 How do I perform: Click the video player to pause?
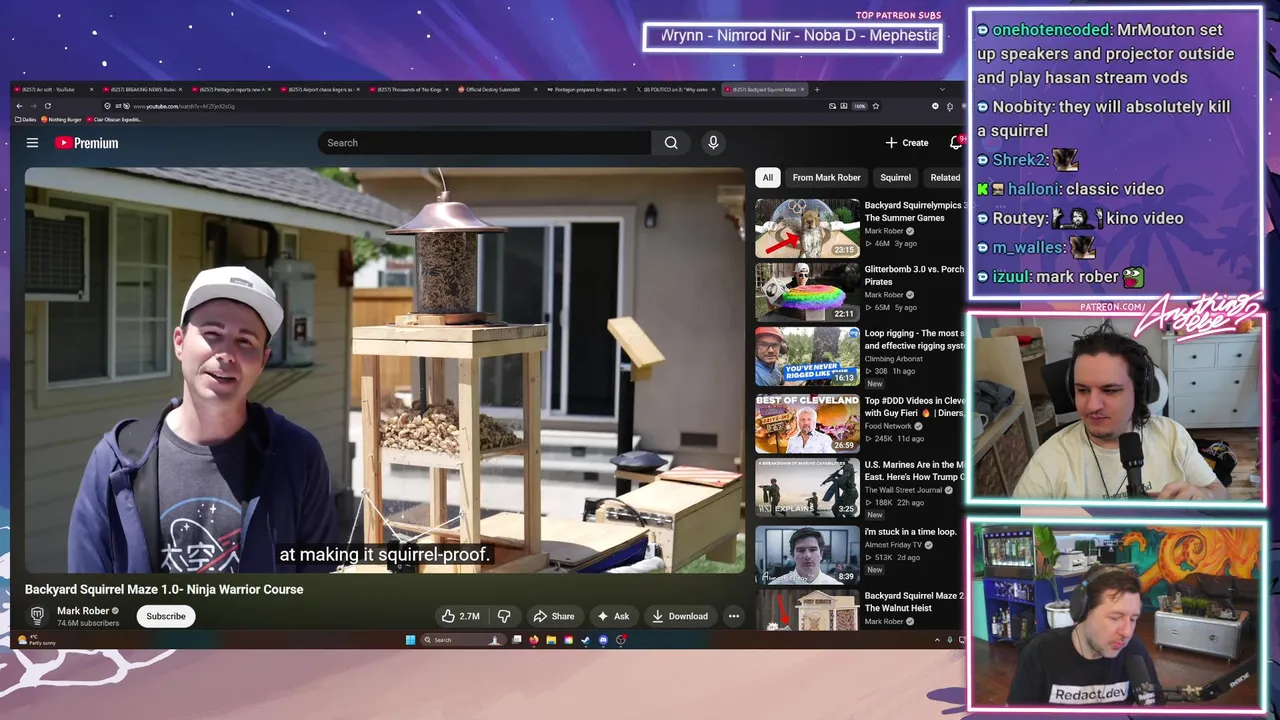(x=385, y=370)
